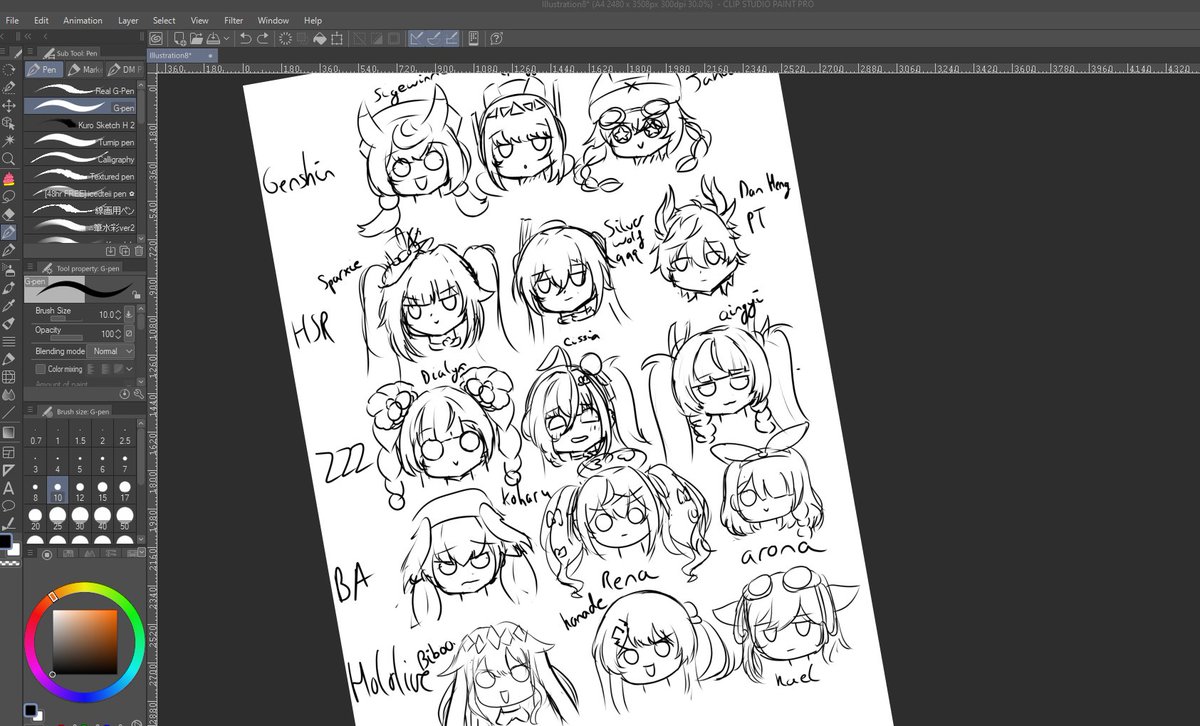Select the Balloon speech bubble tool
Image resolution: width=1200 pixels, height=726 pixels.
point(8,505)
